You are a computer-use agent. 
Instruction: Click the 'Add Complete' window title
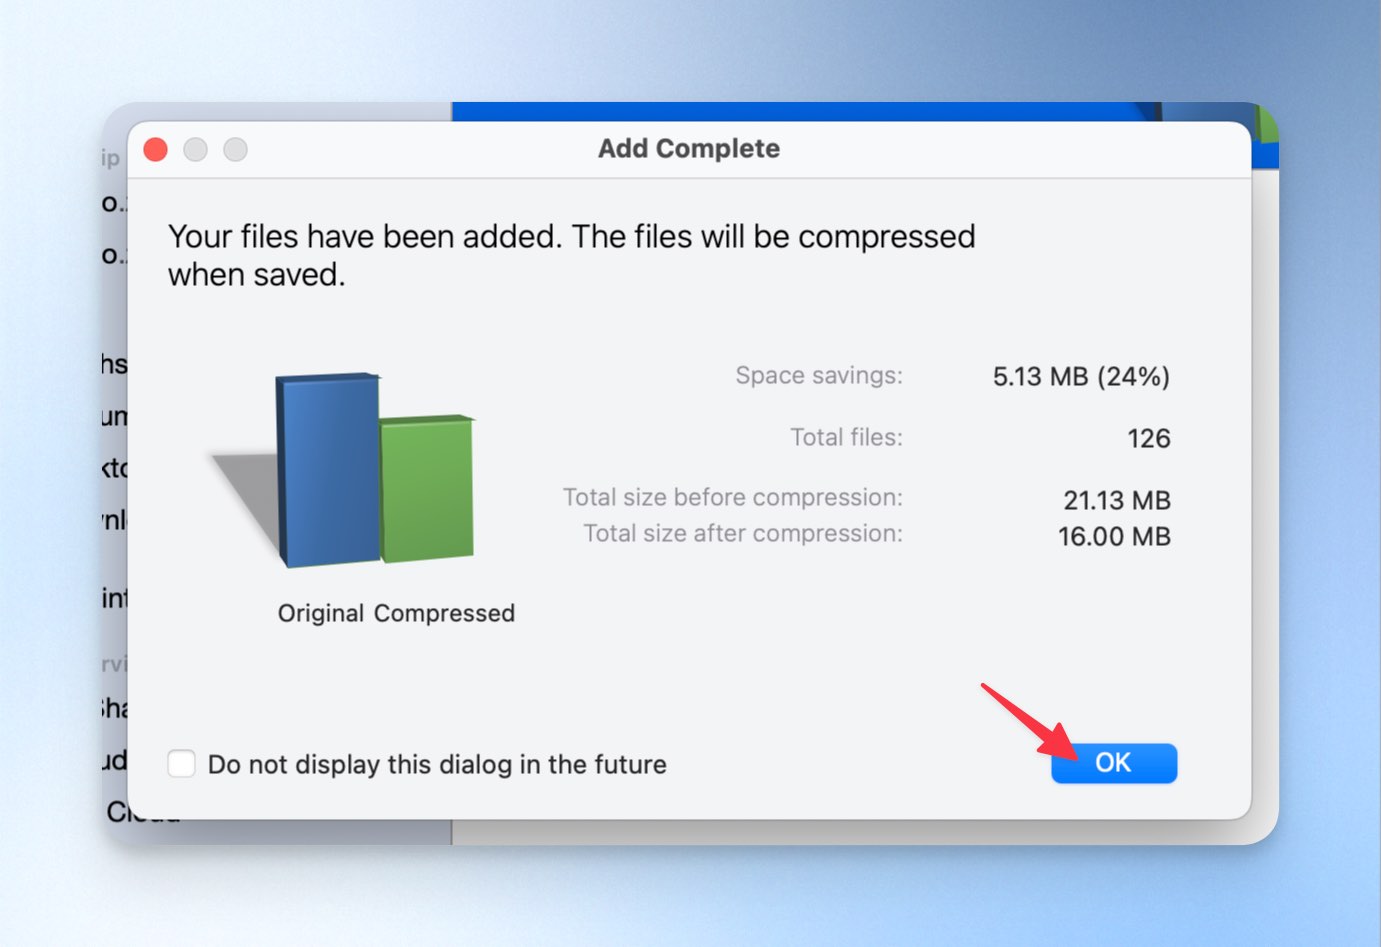(689, 148)
